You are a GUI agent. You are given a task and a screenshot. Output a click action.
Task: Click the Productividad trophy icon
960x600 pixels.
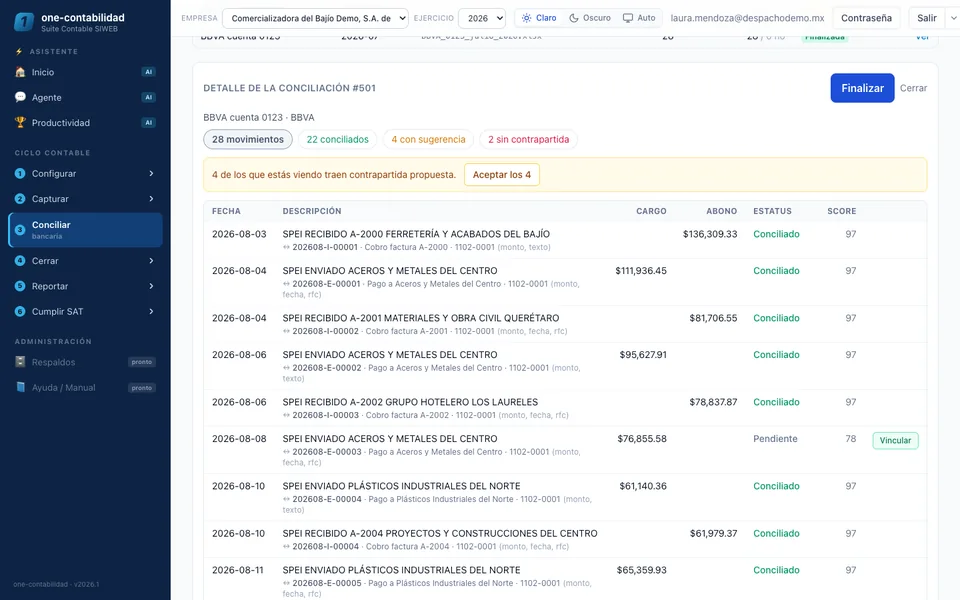[20, 122]
